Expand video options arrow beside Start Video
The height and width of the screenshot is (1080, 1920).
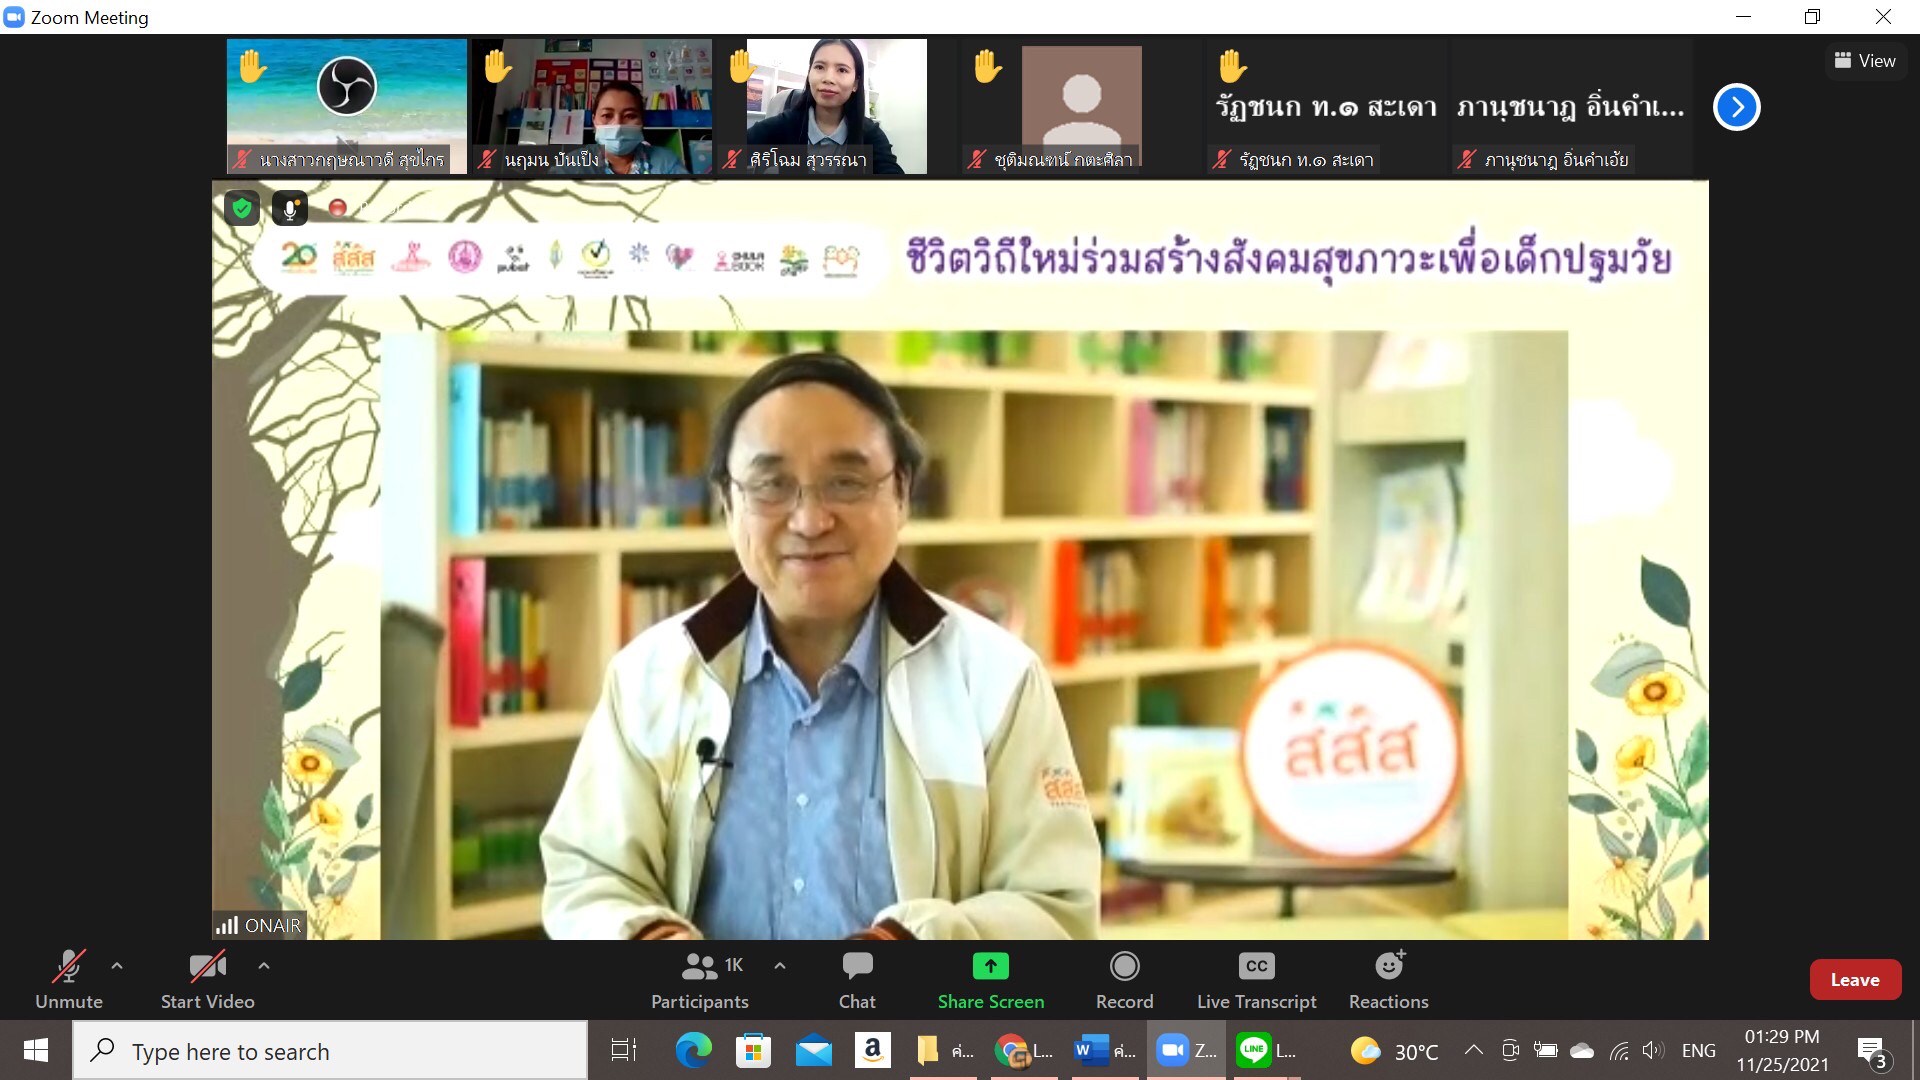(264, 966)
